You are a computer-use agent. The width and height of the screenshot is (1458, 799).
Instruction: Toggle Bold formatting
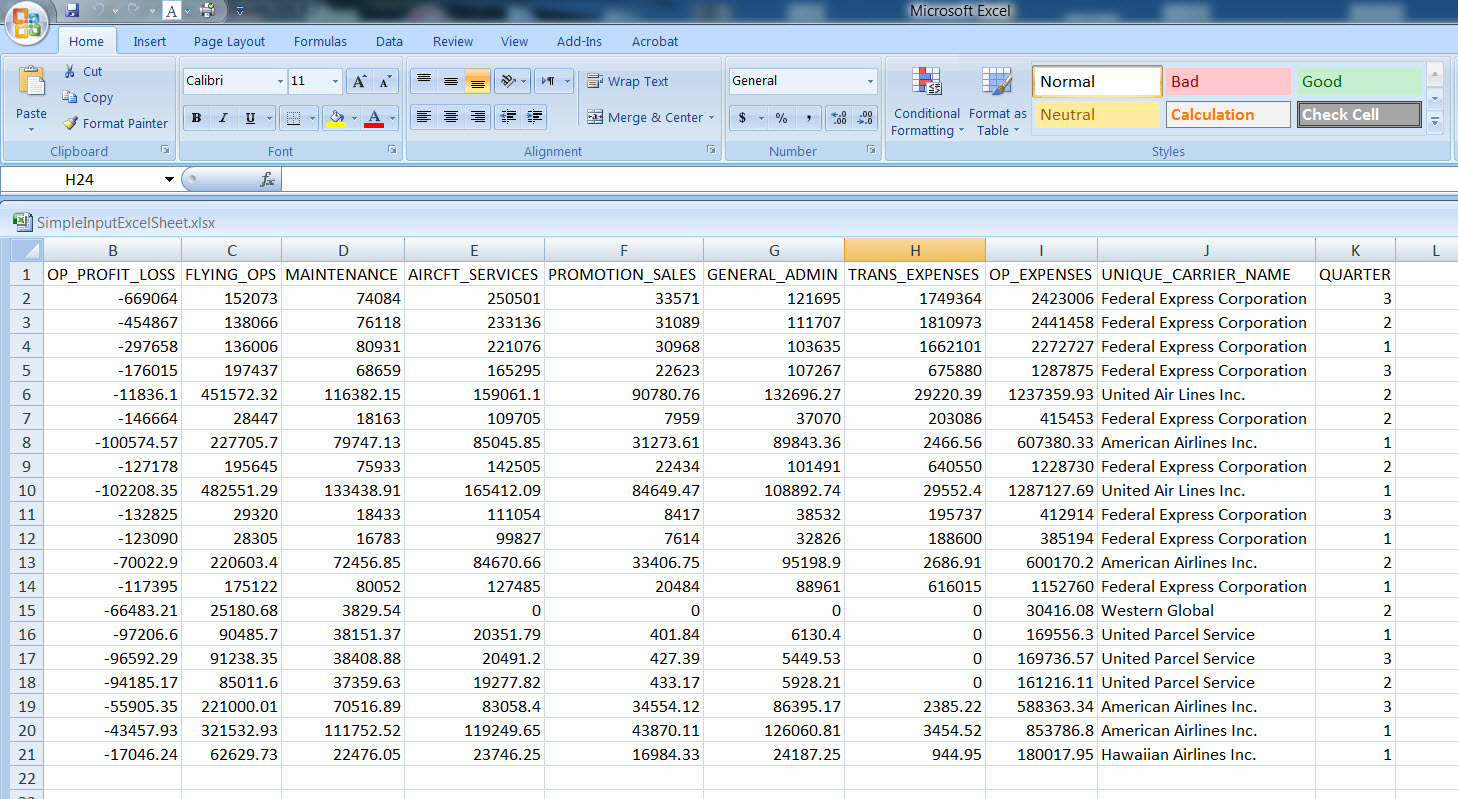point(197,118)
